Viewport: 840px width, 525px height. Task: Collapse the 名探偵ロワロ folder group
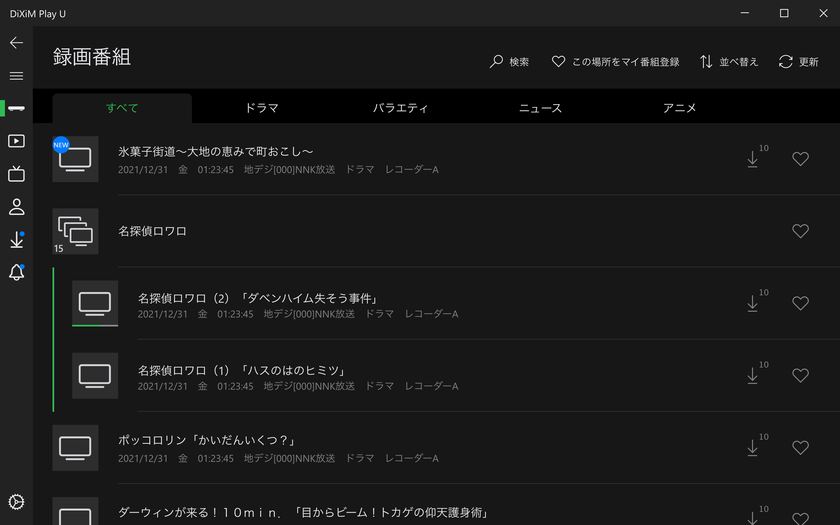[76, 231]
